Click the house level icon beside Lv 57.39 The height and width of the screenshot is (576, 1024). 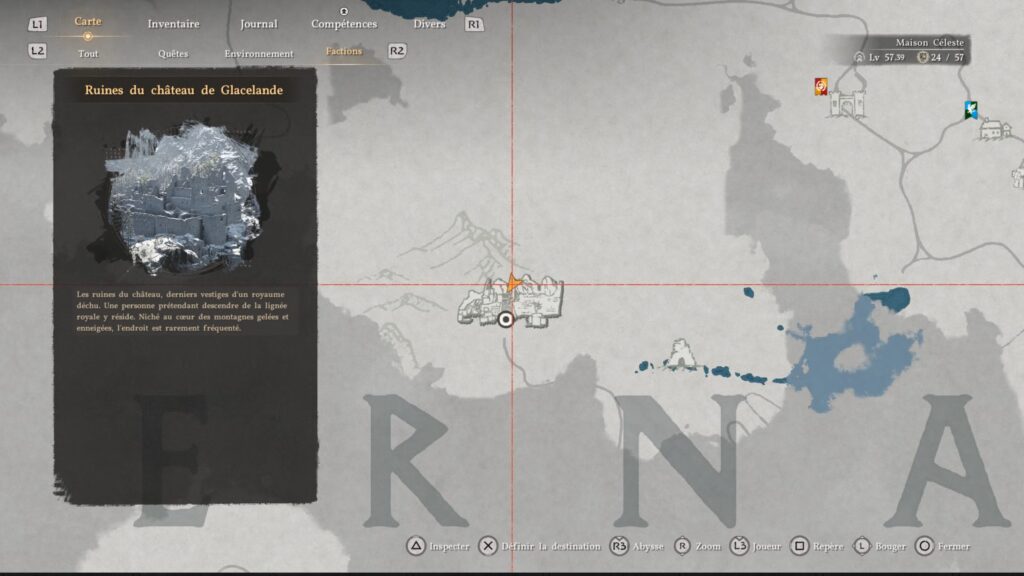(858, 58)
